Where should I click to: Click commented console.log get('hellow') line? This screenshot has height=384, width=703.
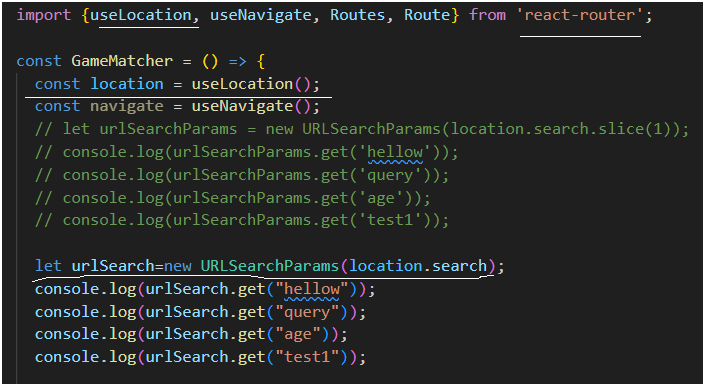[x=247, y=152]
